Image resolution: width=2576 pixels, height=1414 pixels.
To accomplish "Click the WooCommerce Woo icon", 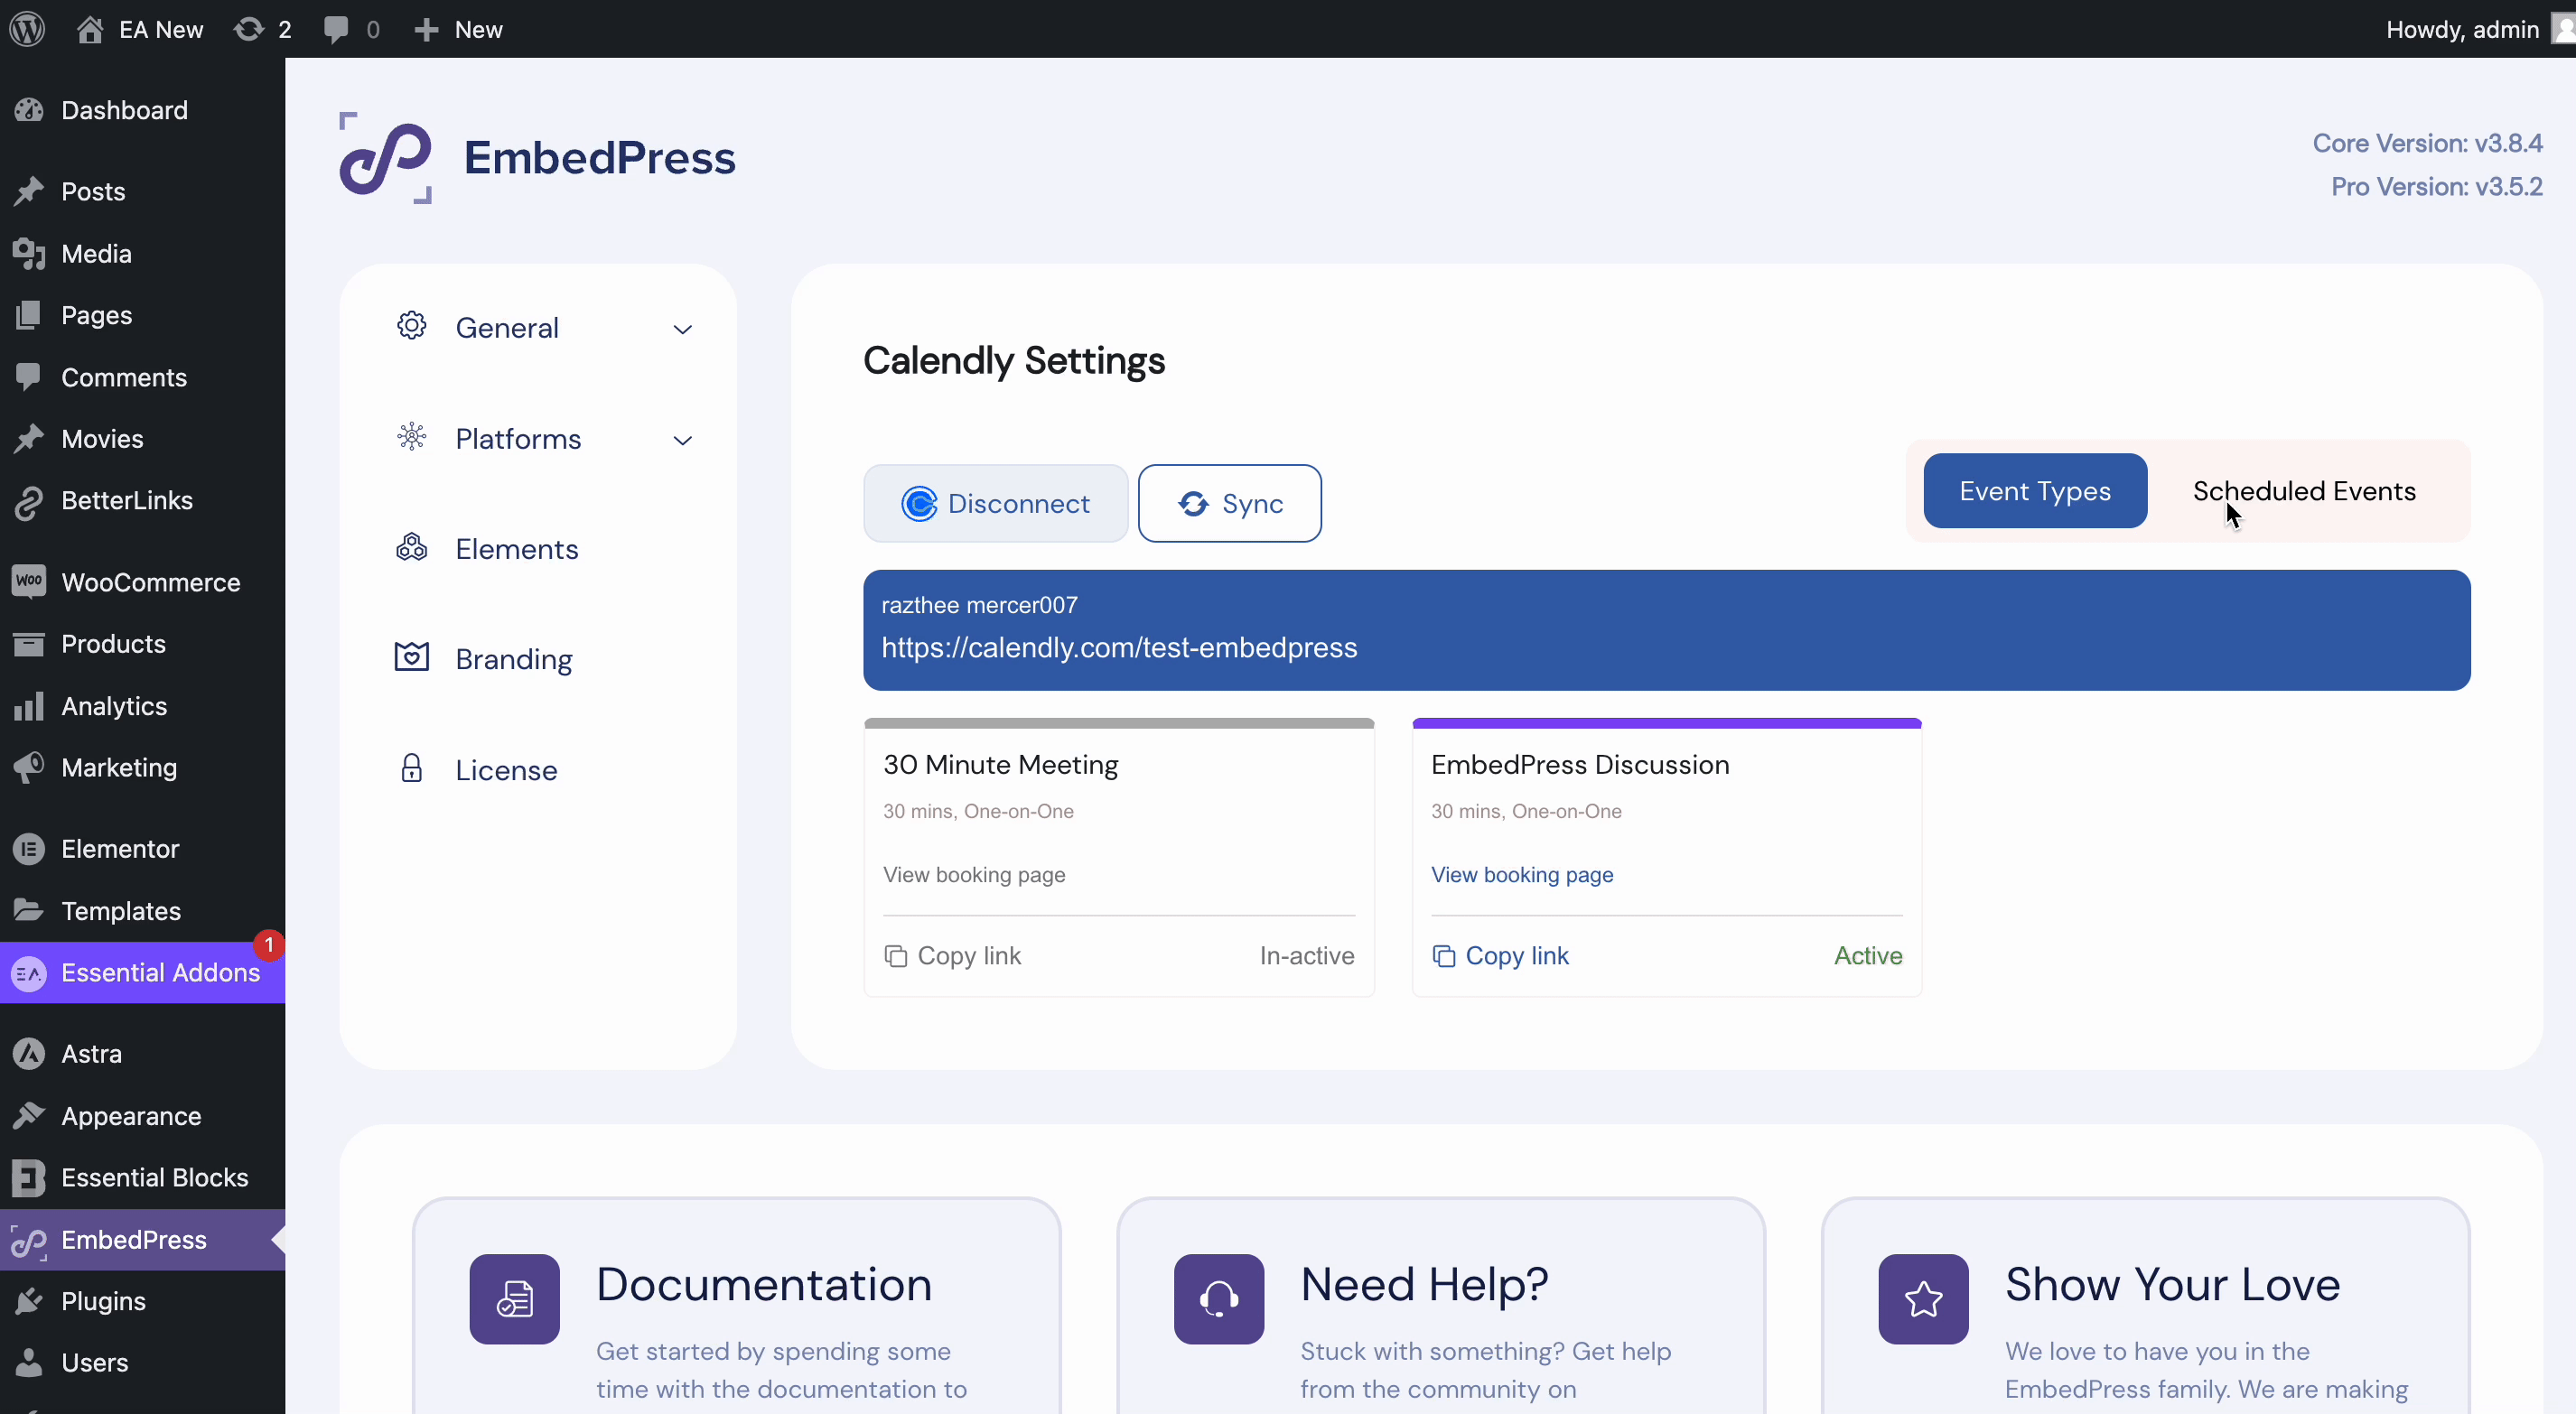I will tap(29, 582).
